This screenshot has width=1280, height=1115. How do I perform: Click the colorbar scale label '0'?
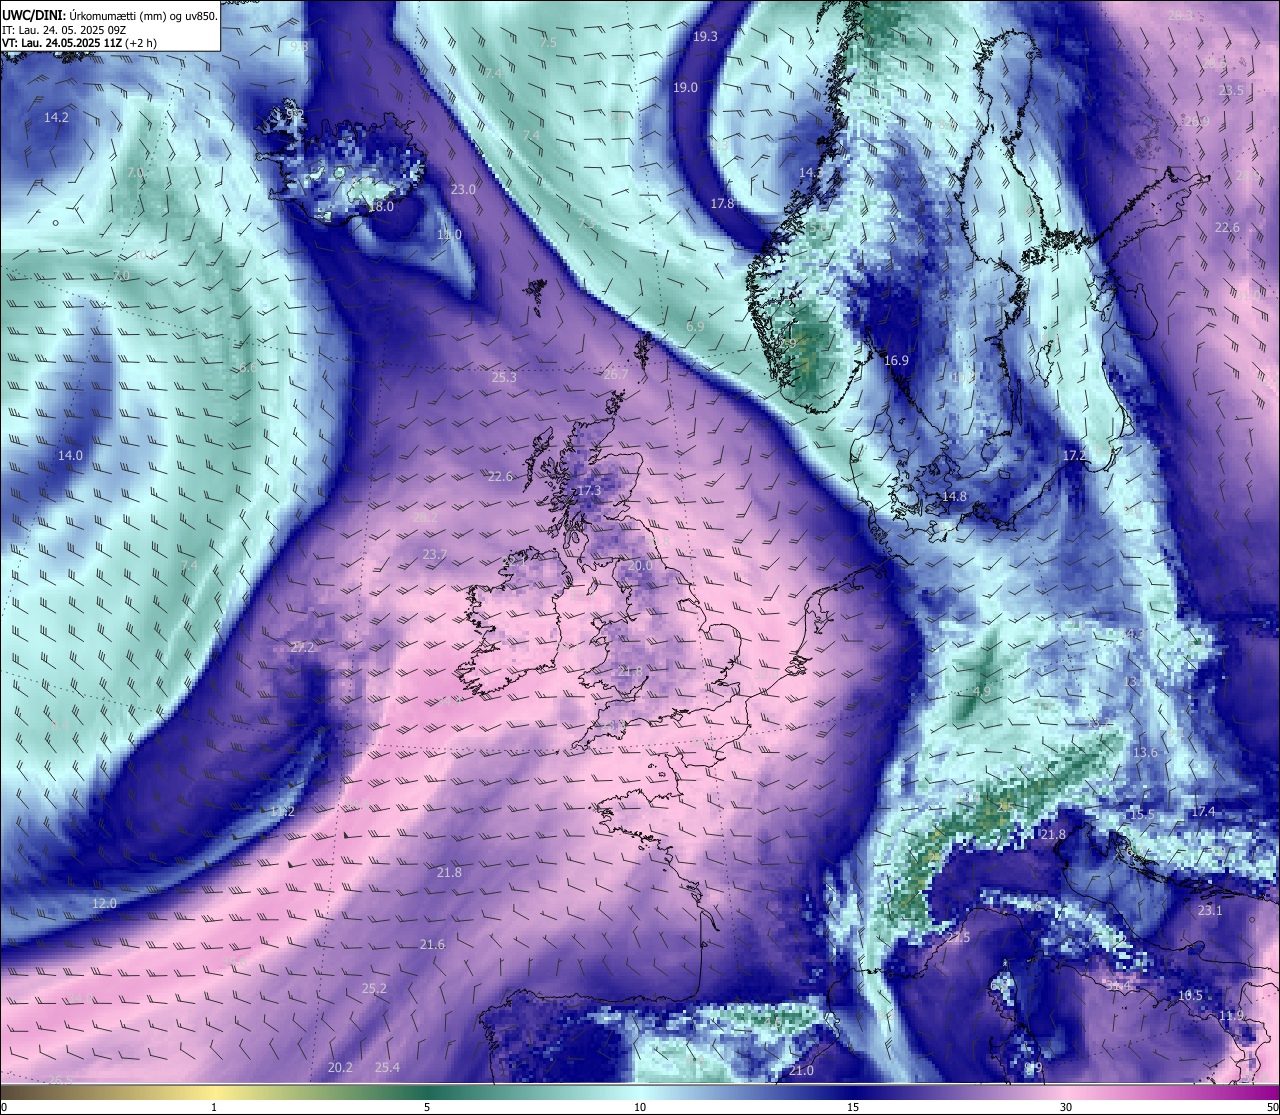(x=4, y=1107)
